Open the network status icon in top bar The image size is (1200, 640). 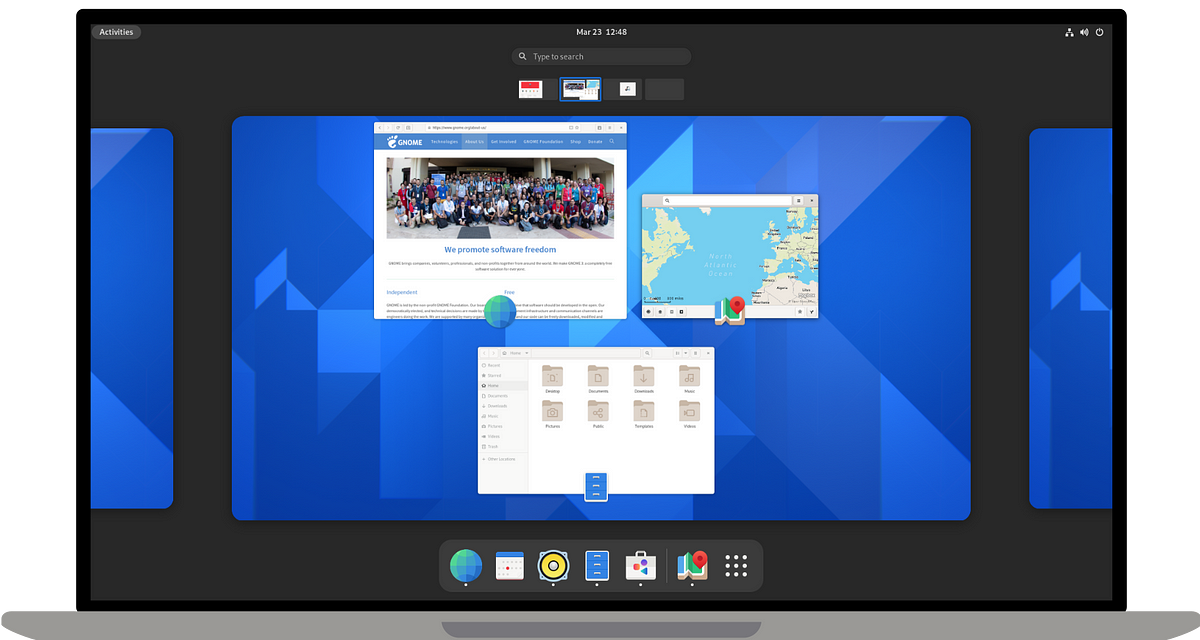tap(1069, 32)
